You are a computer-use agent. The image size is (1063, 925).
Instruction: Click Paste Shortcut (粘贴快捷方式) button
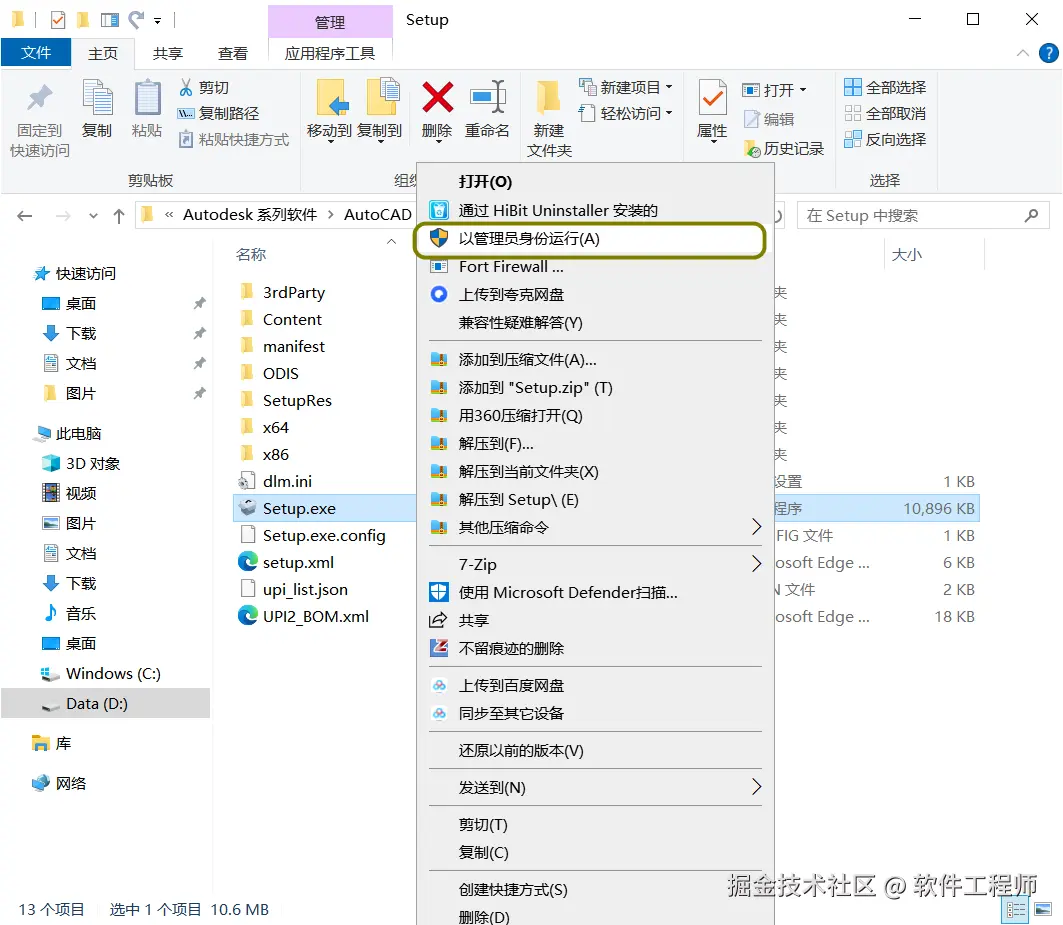click(234, 140)
